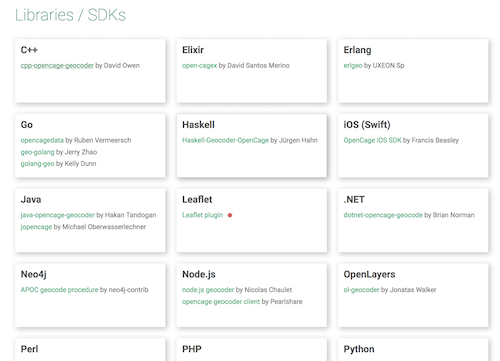Click the Node.js card title
The width and height of the screenshot is (500, 361).
coord(199,274)
